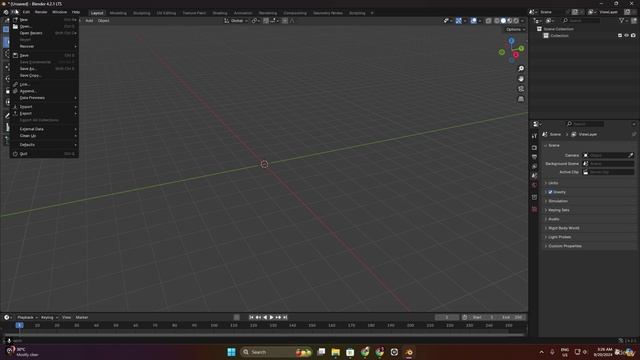Choose Save As in File menu
The width and height of the screenshot is (640, 360).
pos(44,69)
